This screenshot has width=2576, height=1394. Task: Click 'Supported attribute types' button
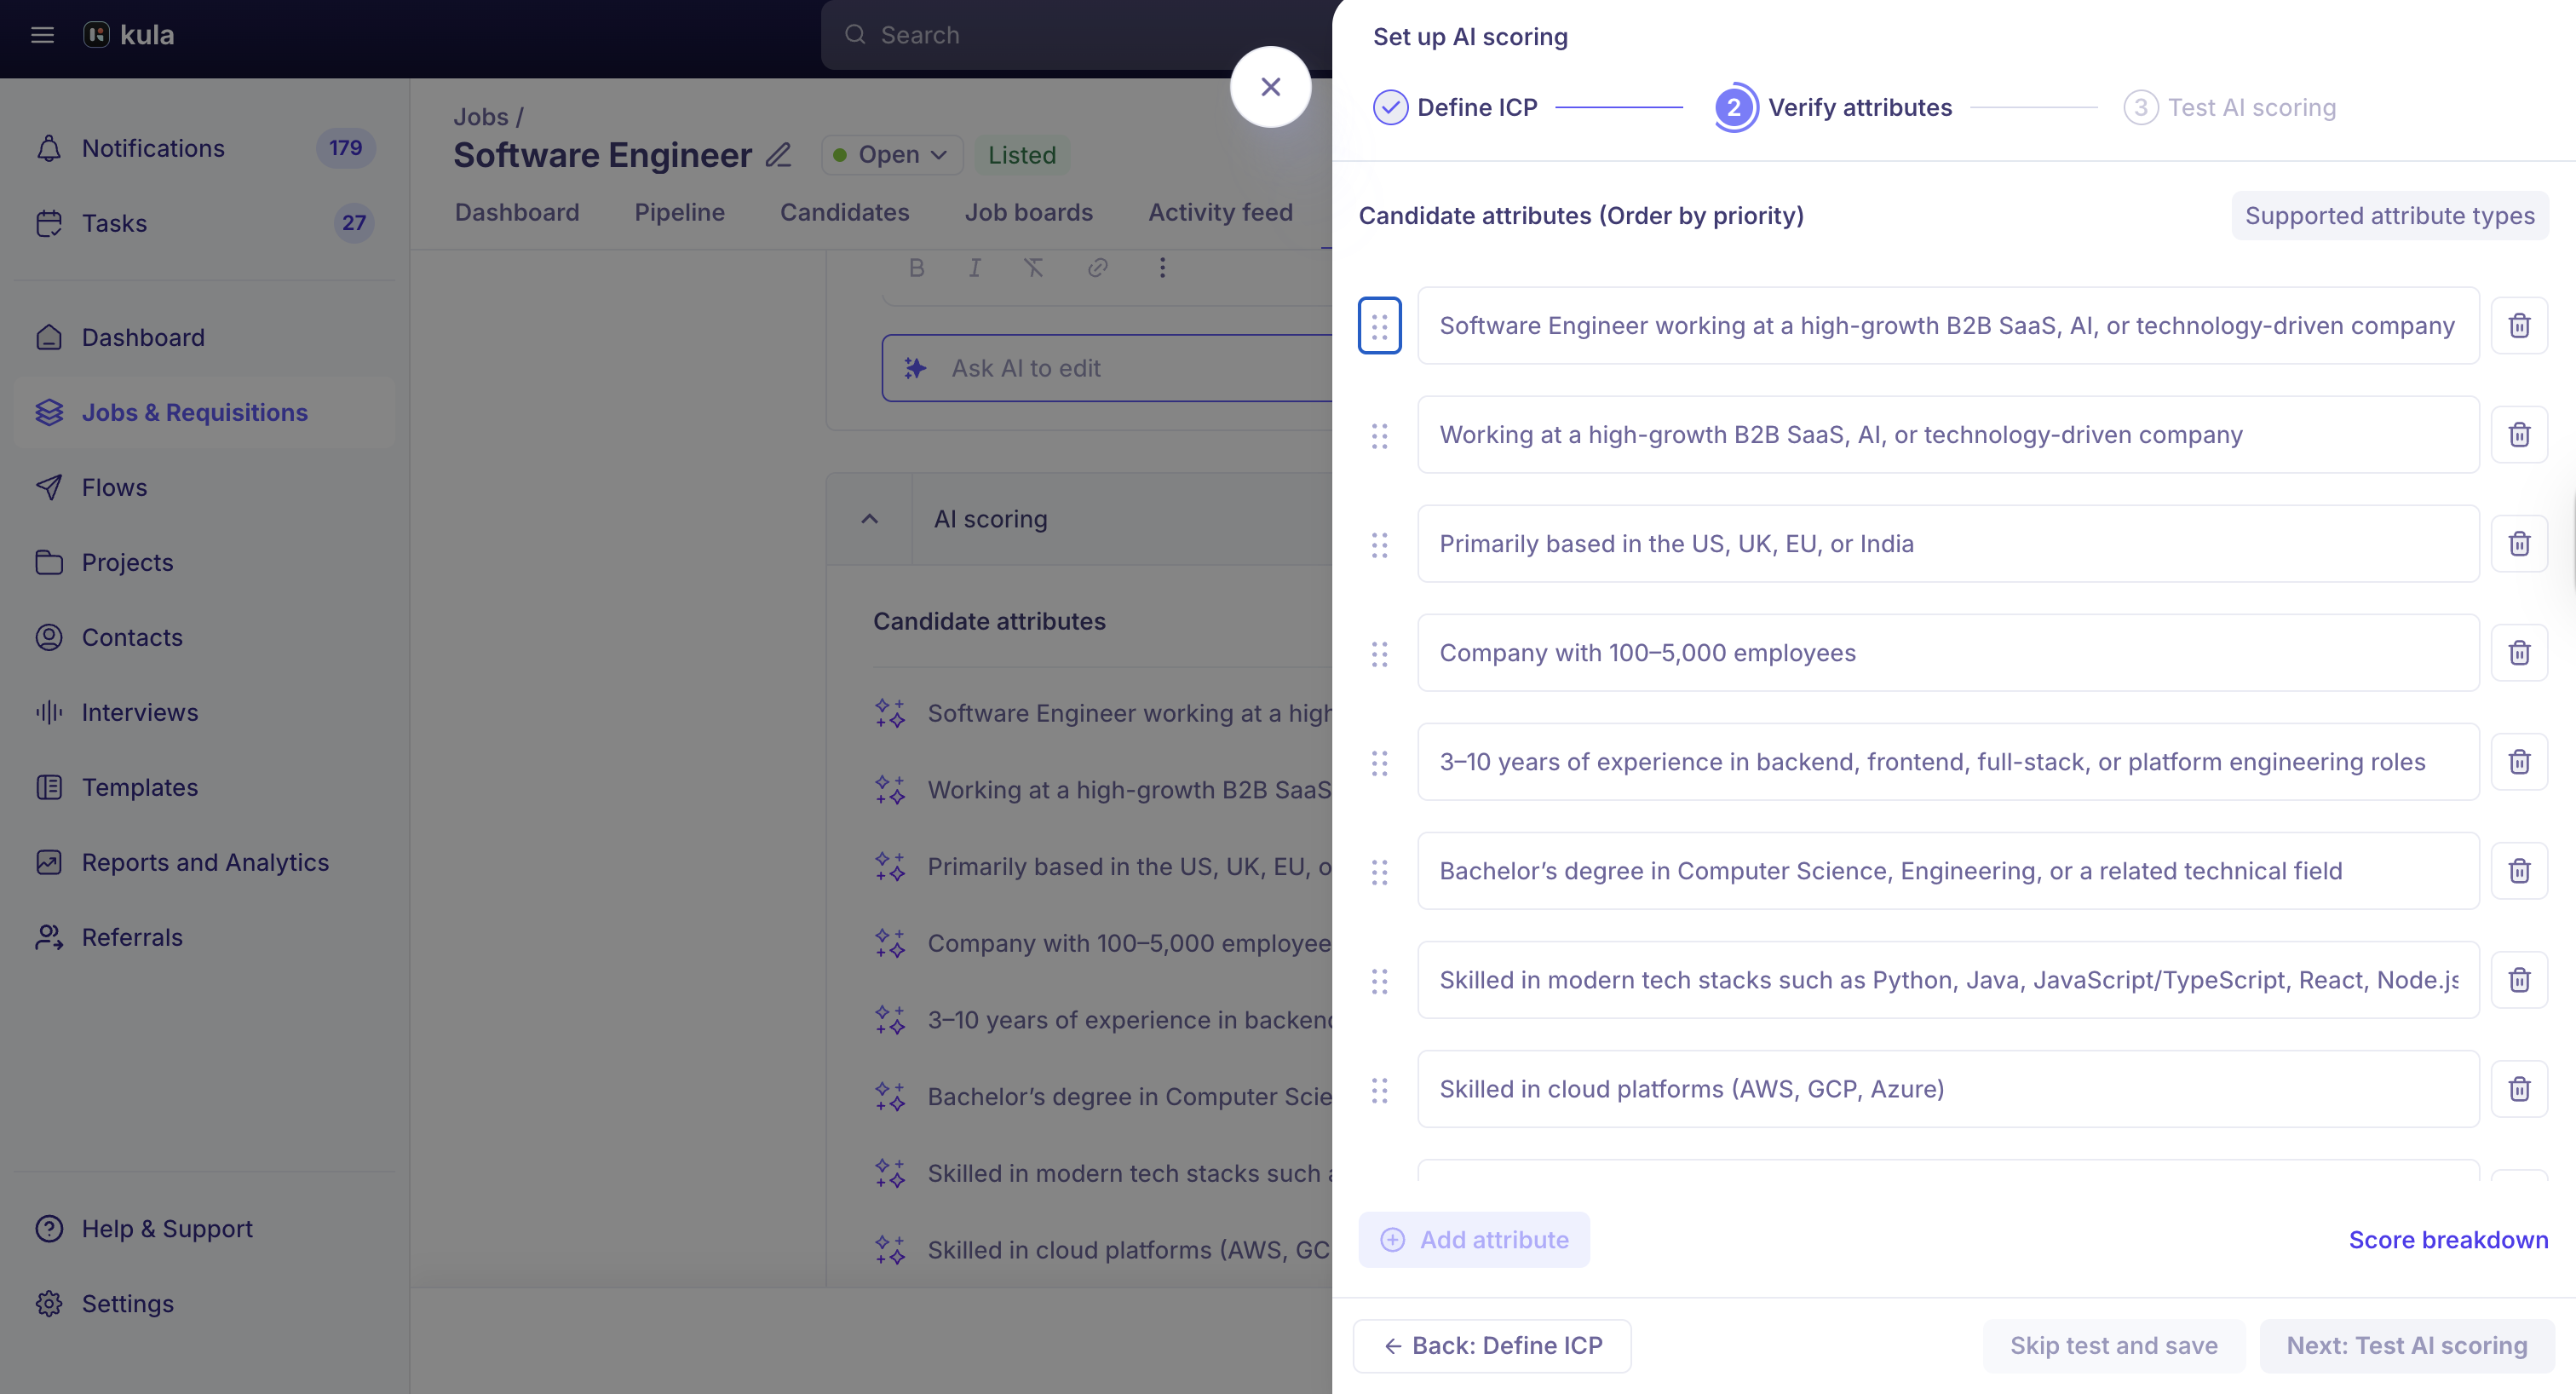coord(2389,215)
